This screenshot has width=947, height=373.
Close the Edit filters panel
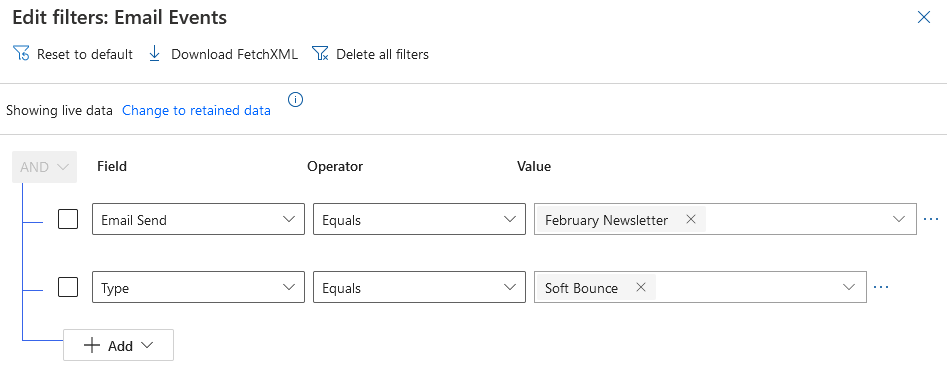(x=923, y=18)
